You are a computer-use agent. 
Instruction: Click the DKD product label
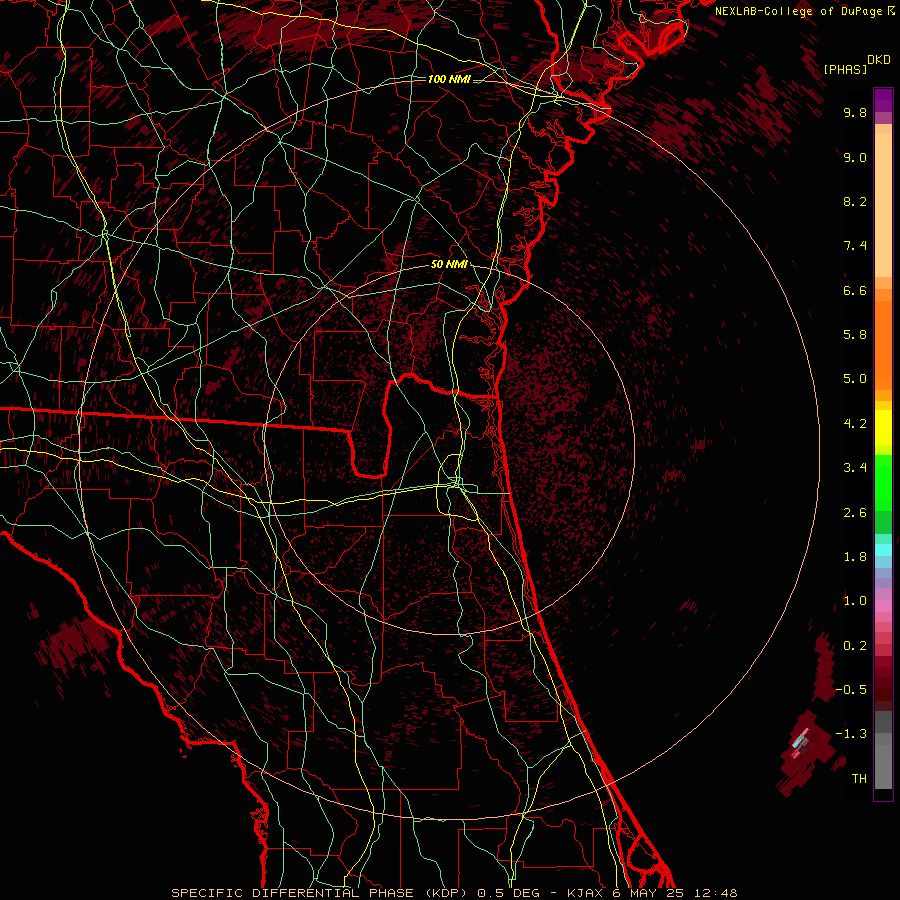(879, 60)
